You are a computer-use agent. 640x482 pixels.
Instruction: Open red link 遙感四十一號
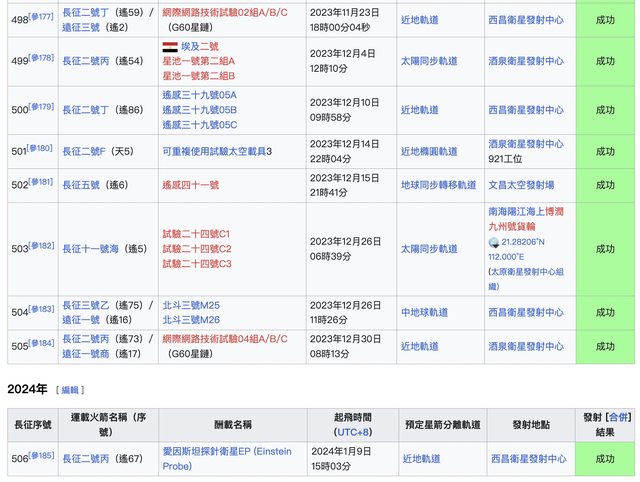[191, 185]
